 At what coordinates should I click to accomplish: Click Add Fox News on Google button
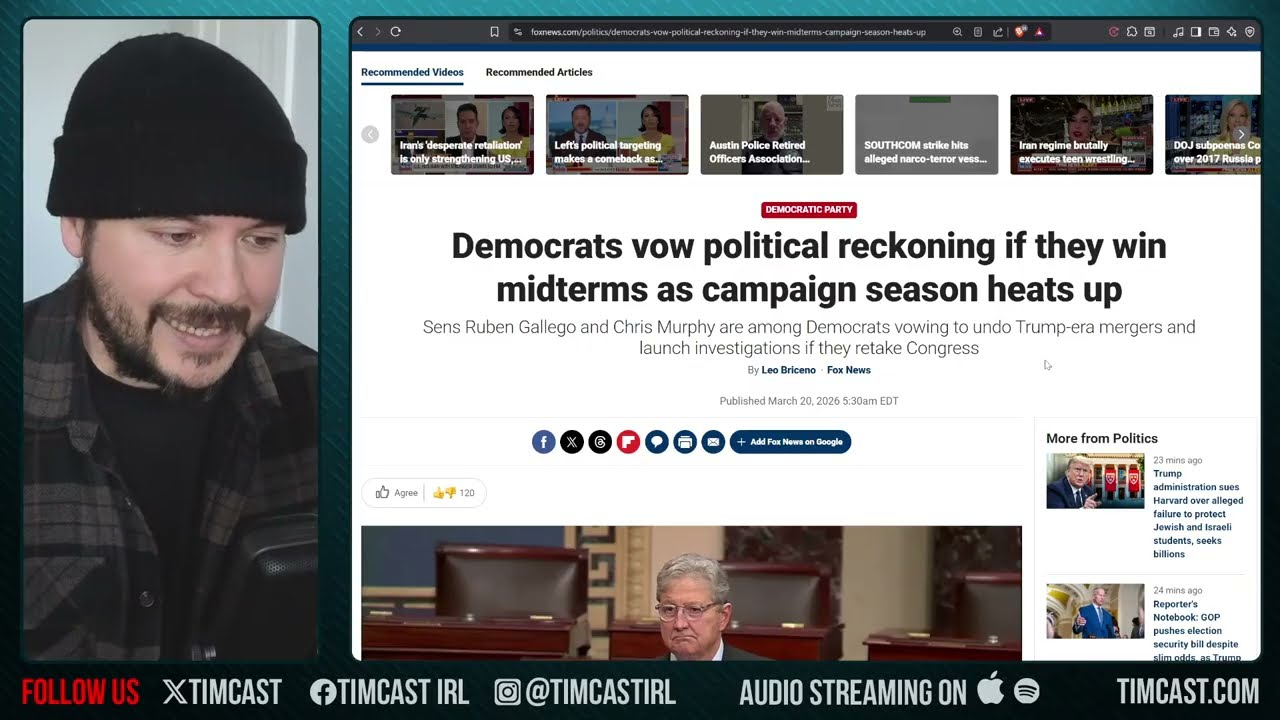[x=790, y=442]
